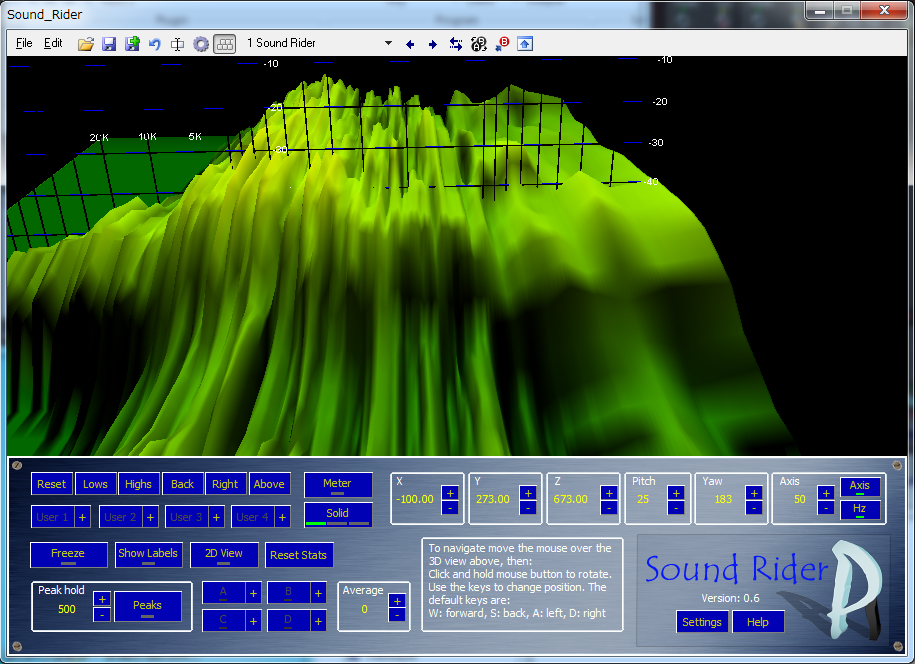Decrease the Pitch value with minus
This screenshot has height=664, width=915.
[x=676, y=508]
